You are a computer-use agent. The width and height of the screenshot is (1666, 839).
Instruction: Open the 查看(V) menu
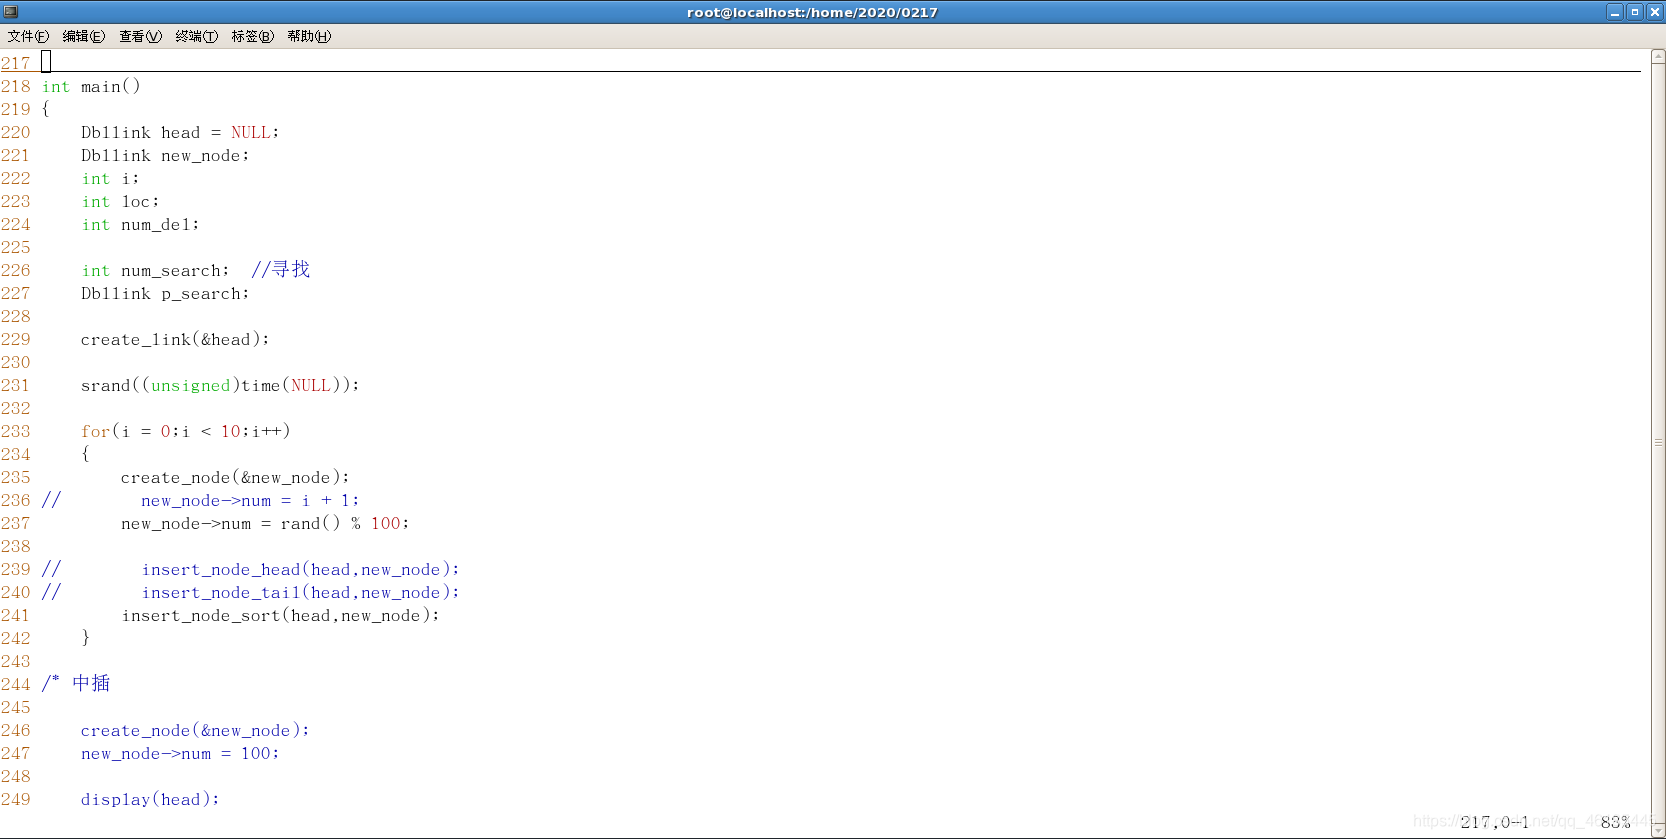(x=140, y=36)
